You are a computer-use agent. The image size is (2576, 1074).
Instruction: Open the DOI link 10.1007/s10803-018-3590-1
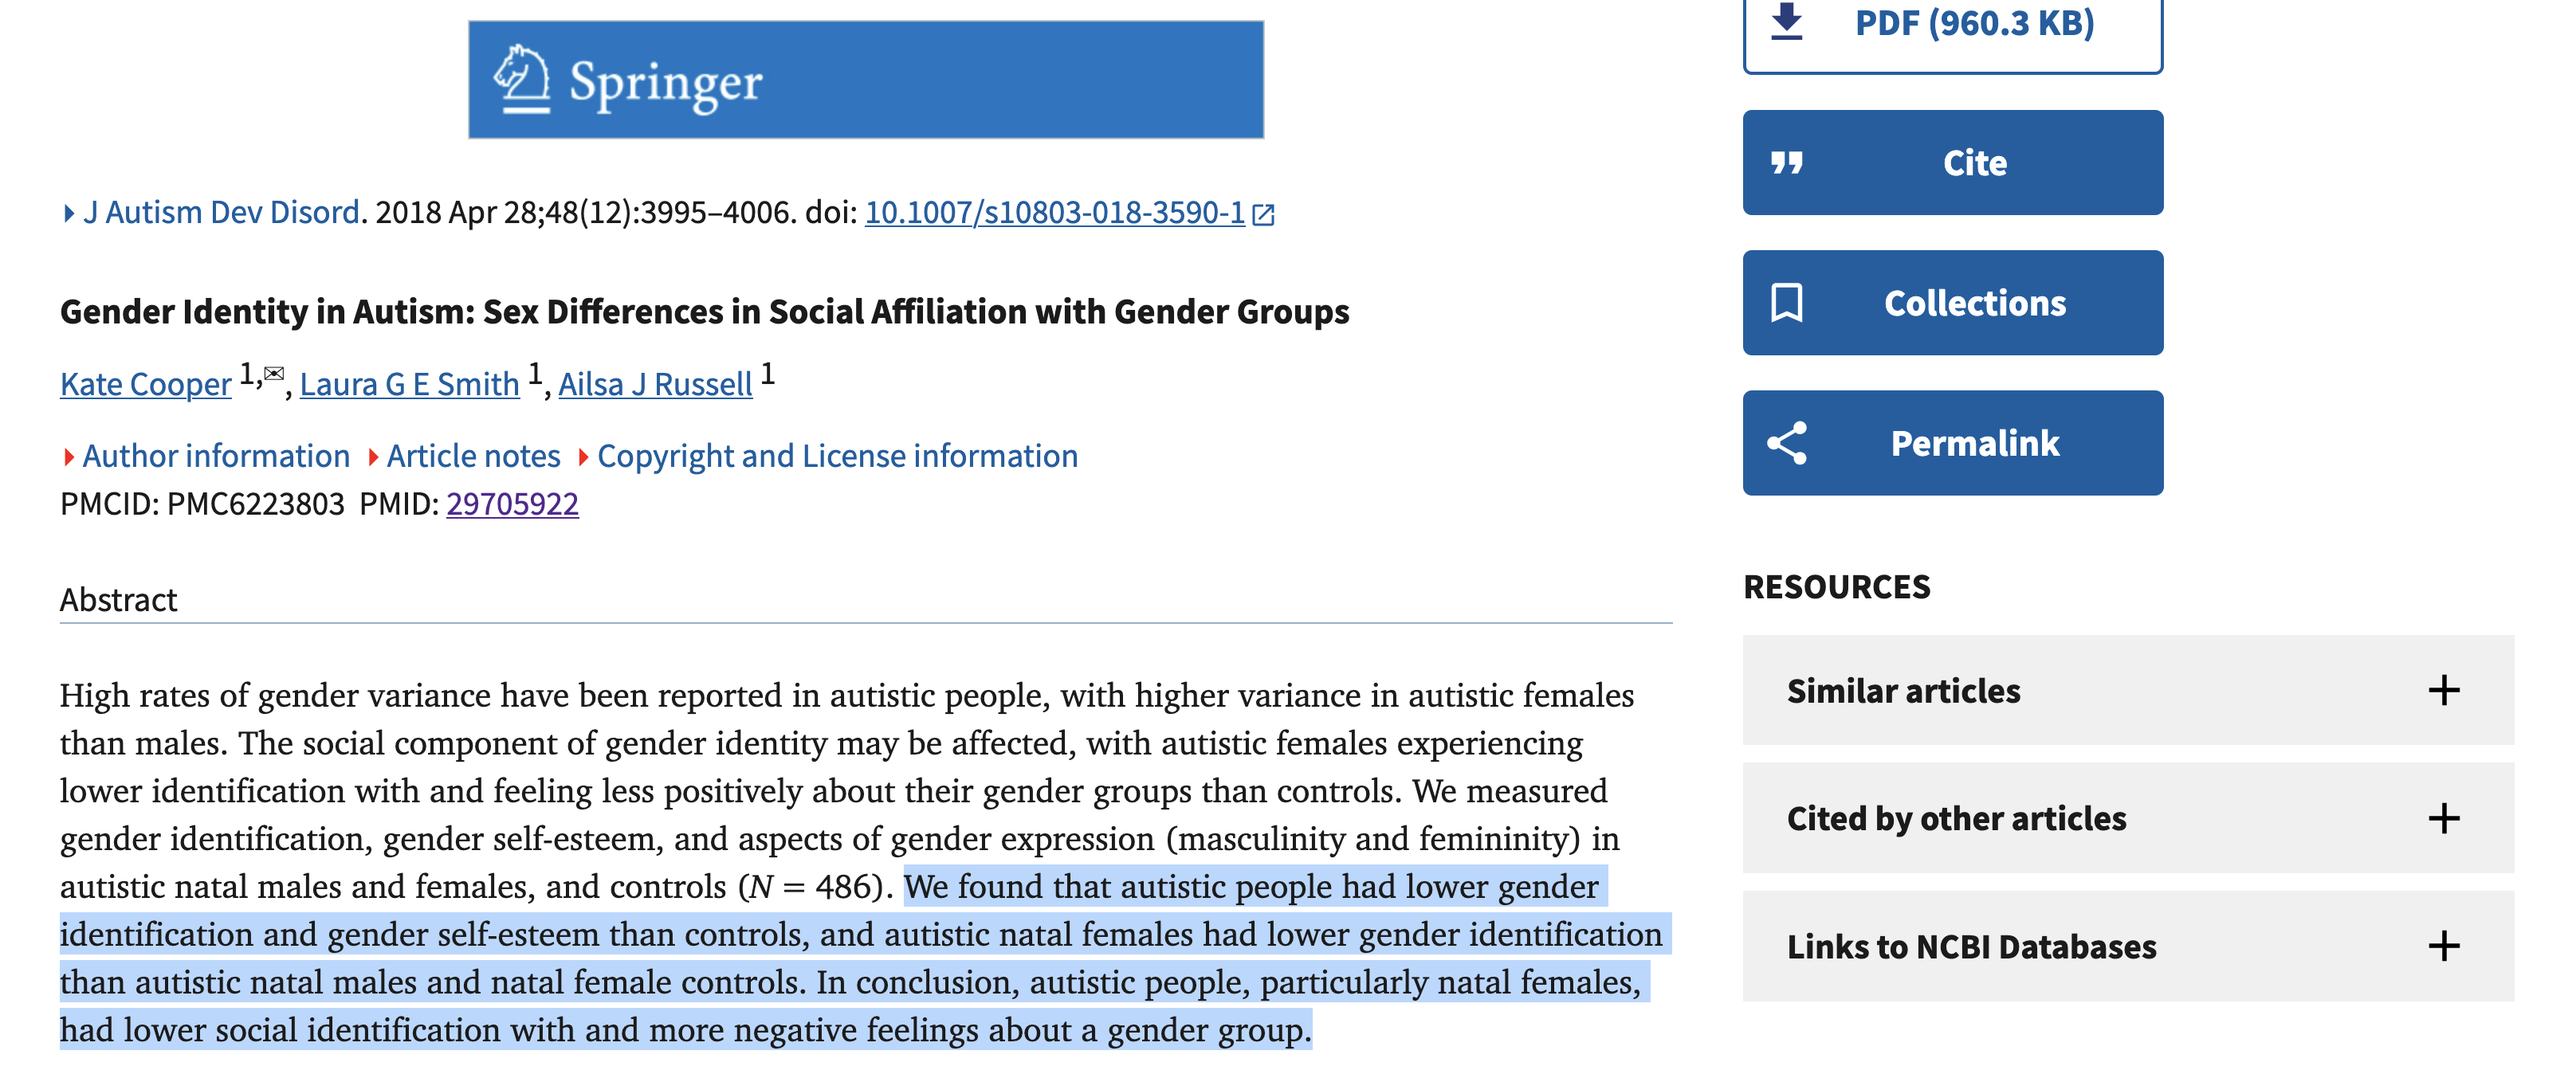1054,212
